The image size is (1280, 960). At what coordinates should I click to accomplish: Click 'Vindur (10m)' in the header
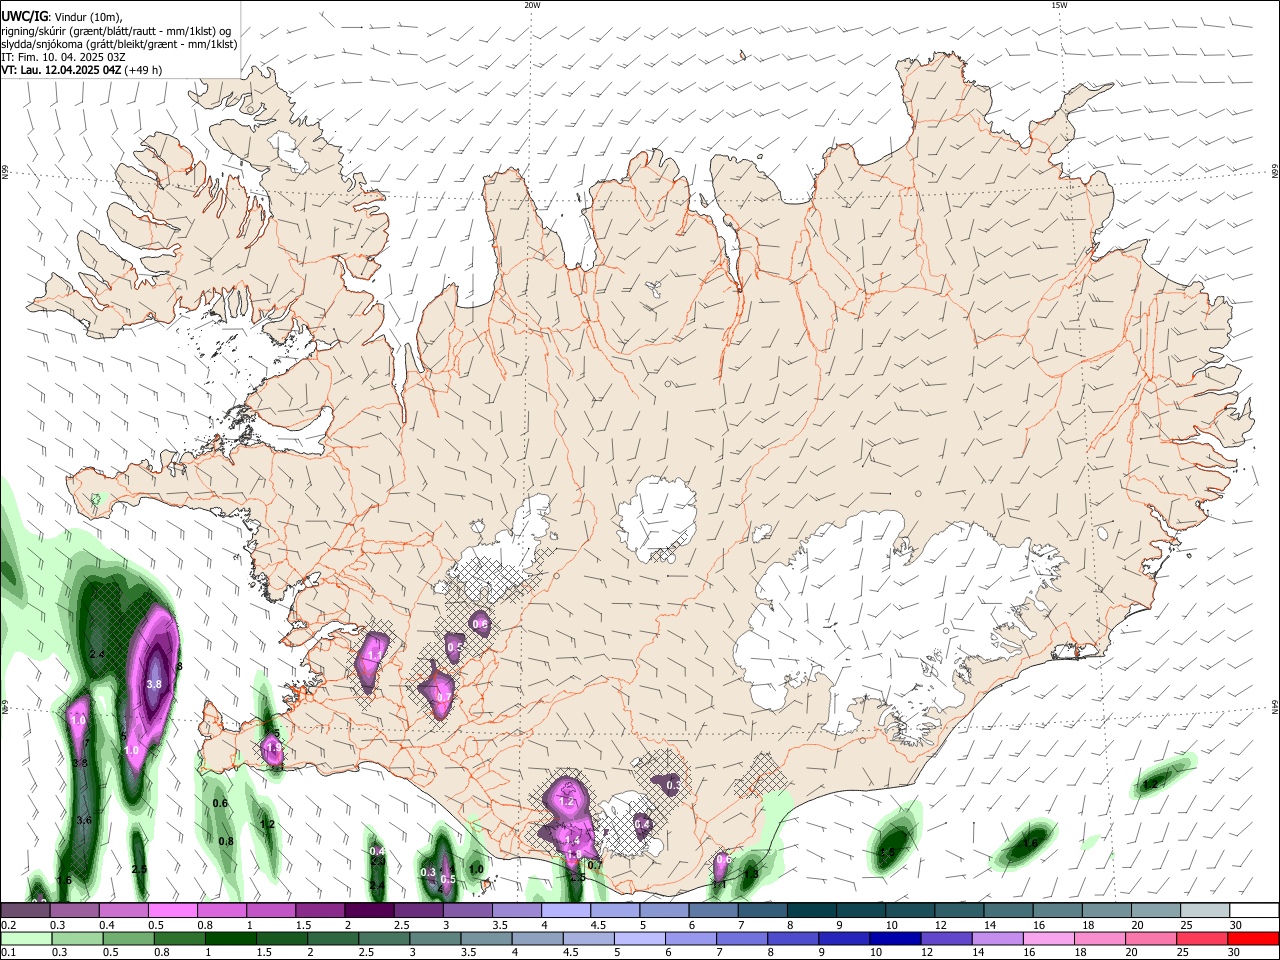[x=86, y=17]
